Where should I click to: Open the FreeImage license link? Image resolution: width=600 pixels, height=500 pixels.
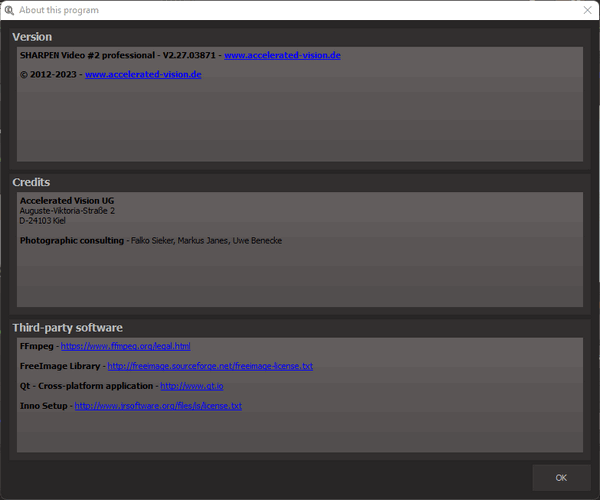(209, 366)
